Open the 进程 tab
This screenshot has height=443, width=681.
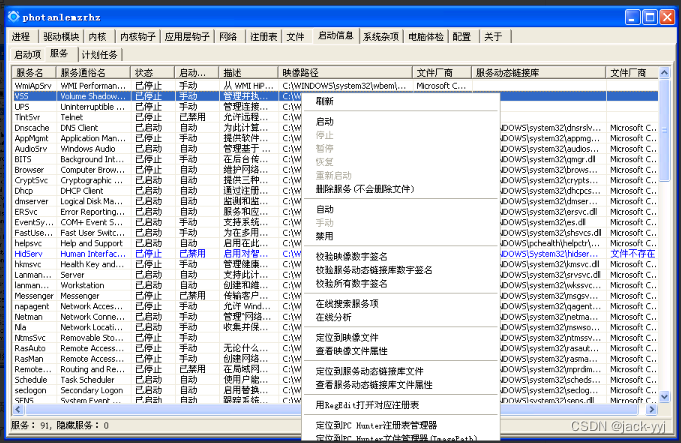[x=21, y=37]
